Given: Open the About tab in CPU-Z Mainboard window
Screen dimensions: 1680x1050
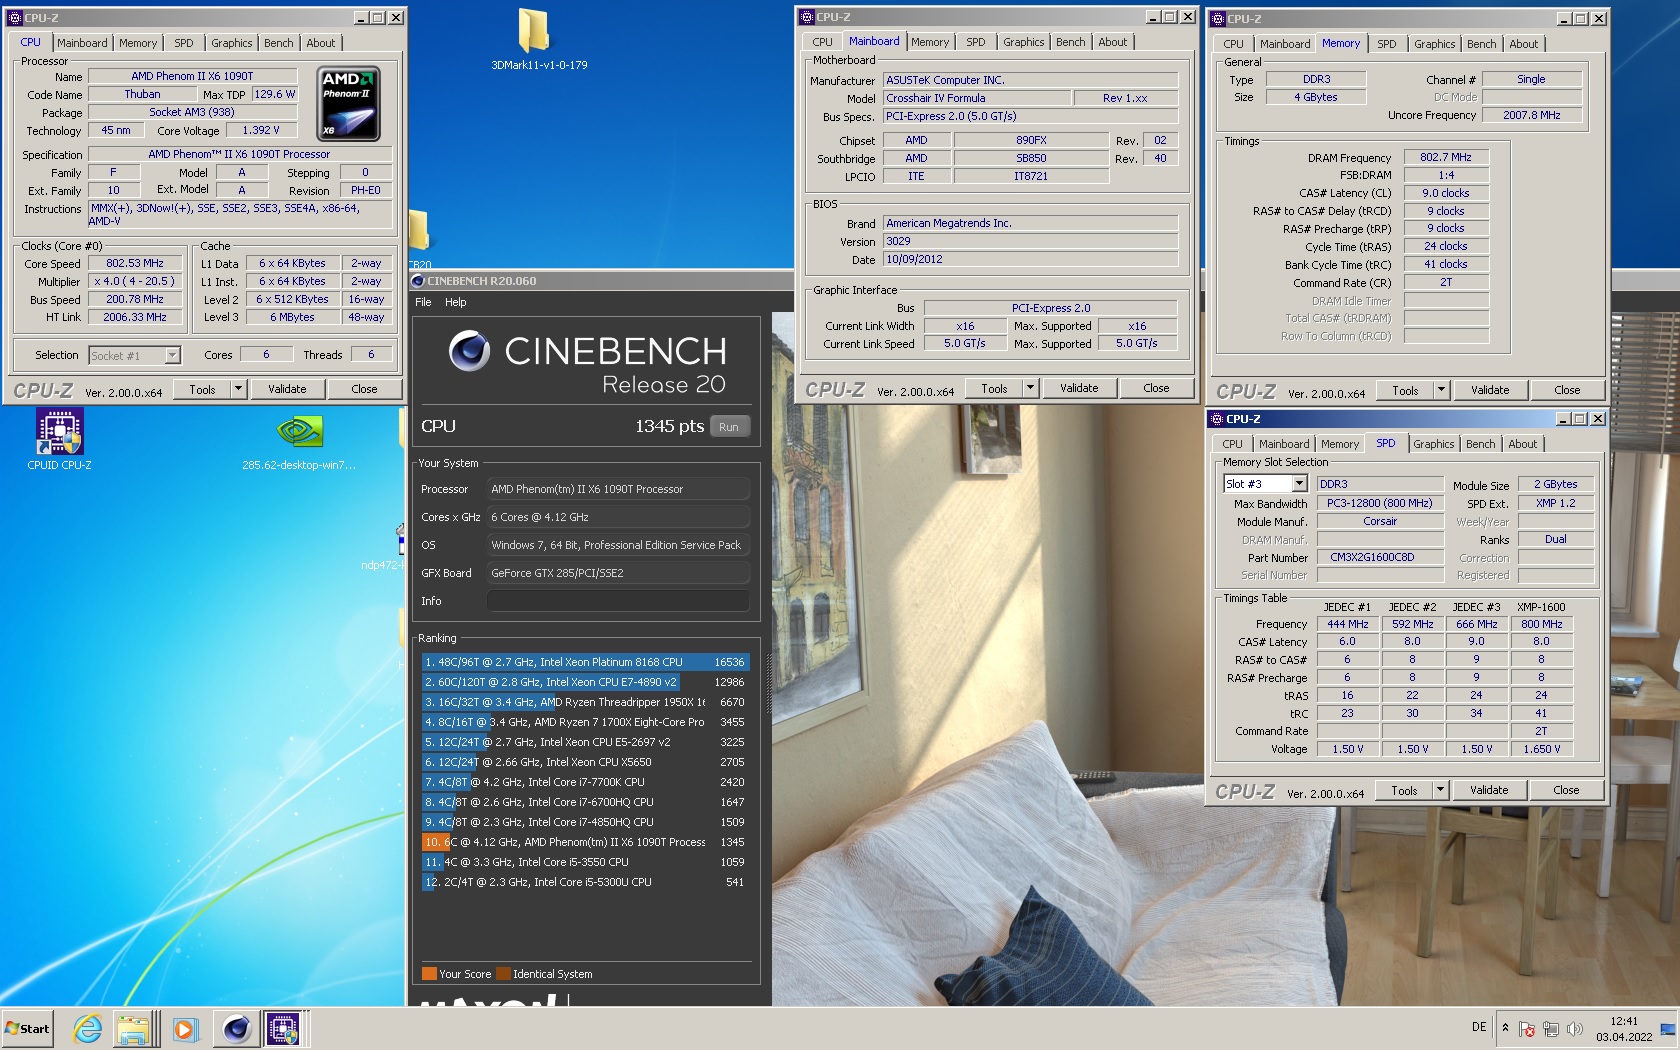Looking at the screenshot, I should pyautogui.click(x=1112, y=42).
